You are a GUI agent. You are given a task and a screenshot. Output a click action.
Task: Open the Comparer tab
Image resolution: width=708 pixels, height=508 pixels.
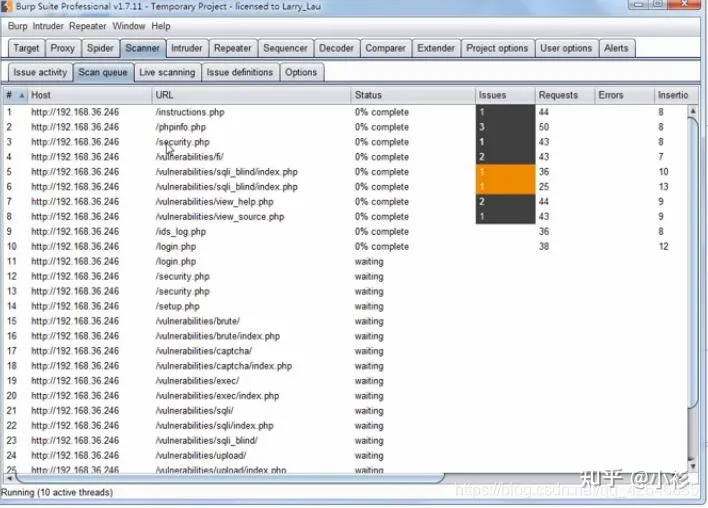click(x=385, y=48)
